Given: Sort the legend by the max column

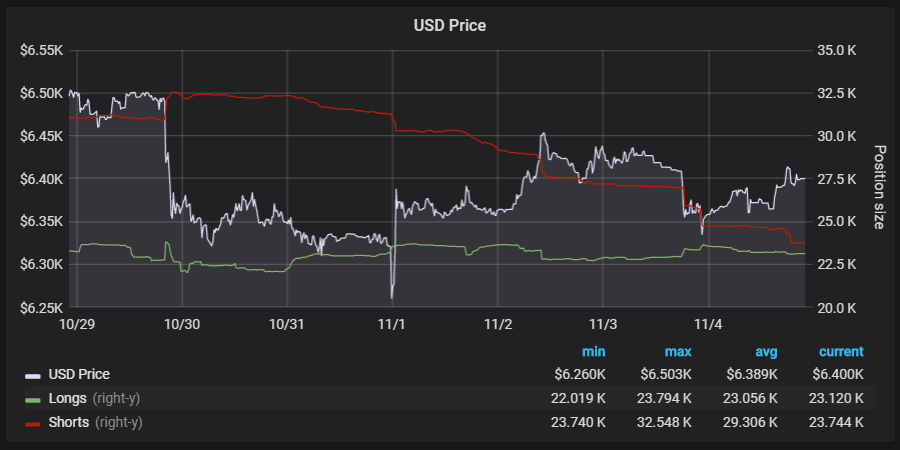Looking at the screenshot, I should click(678, 352).
